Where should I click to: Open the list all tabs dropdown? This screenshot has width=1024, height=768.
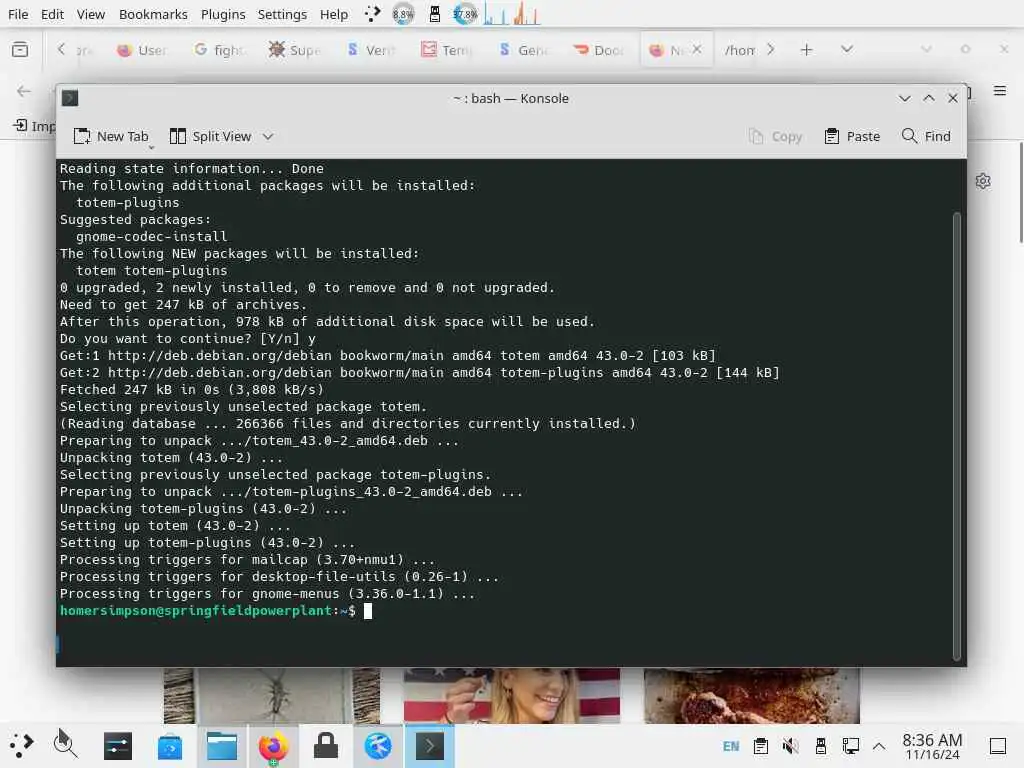847,50
